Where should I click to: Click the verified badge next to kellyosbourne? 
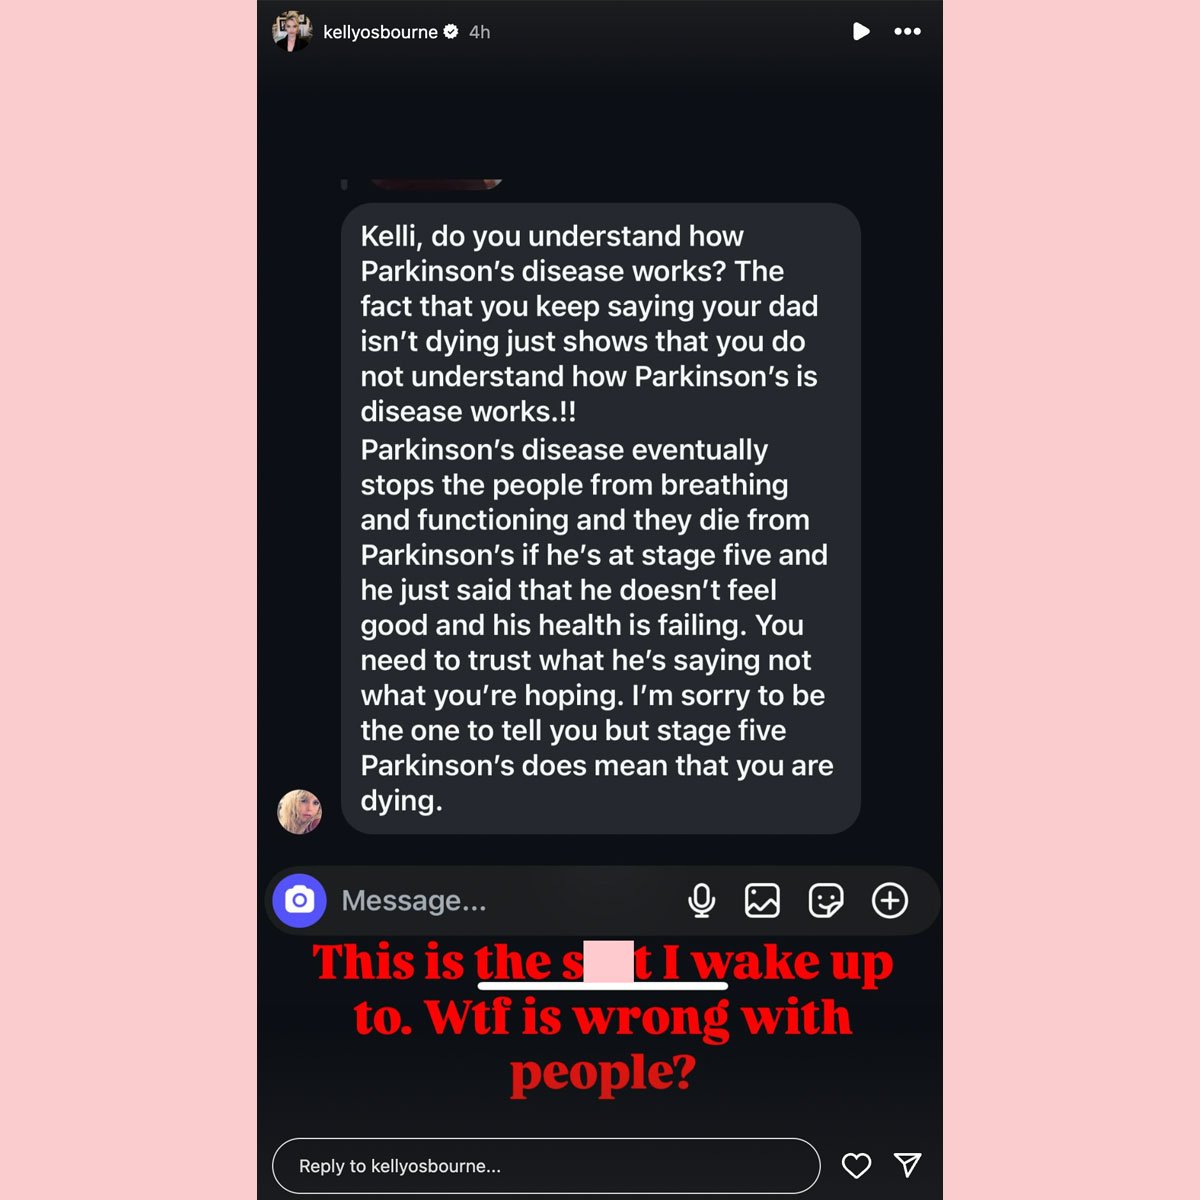[451, 32]
